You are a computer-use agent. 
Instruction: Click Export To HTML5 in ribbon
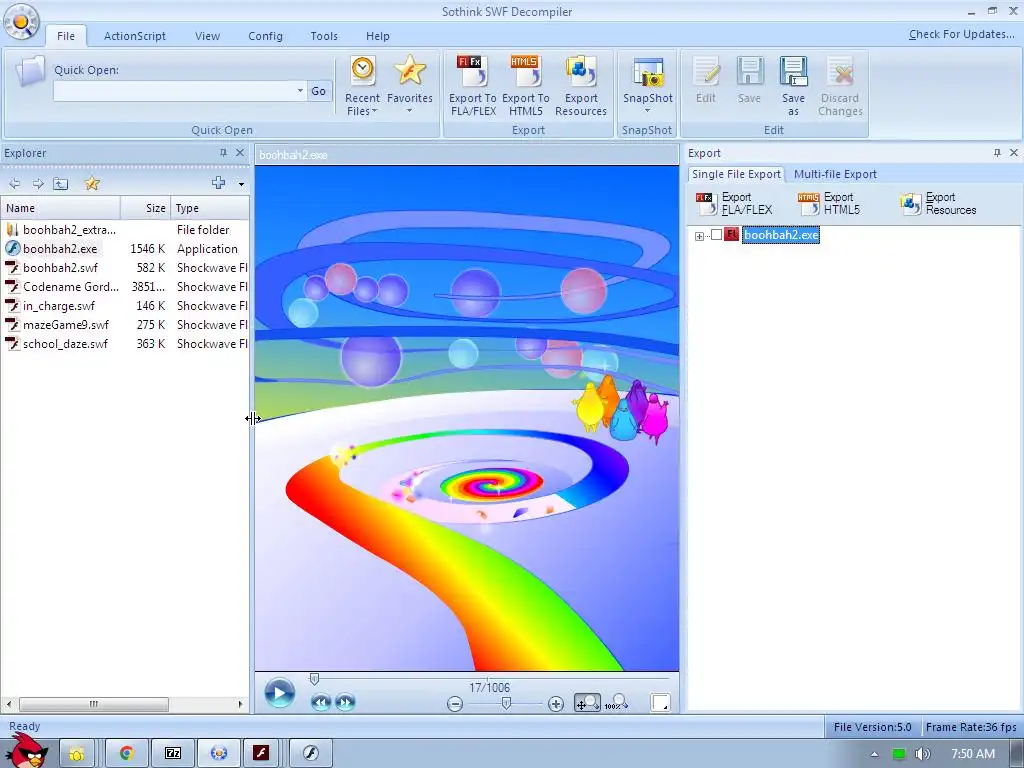click(x=525, y=86)
